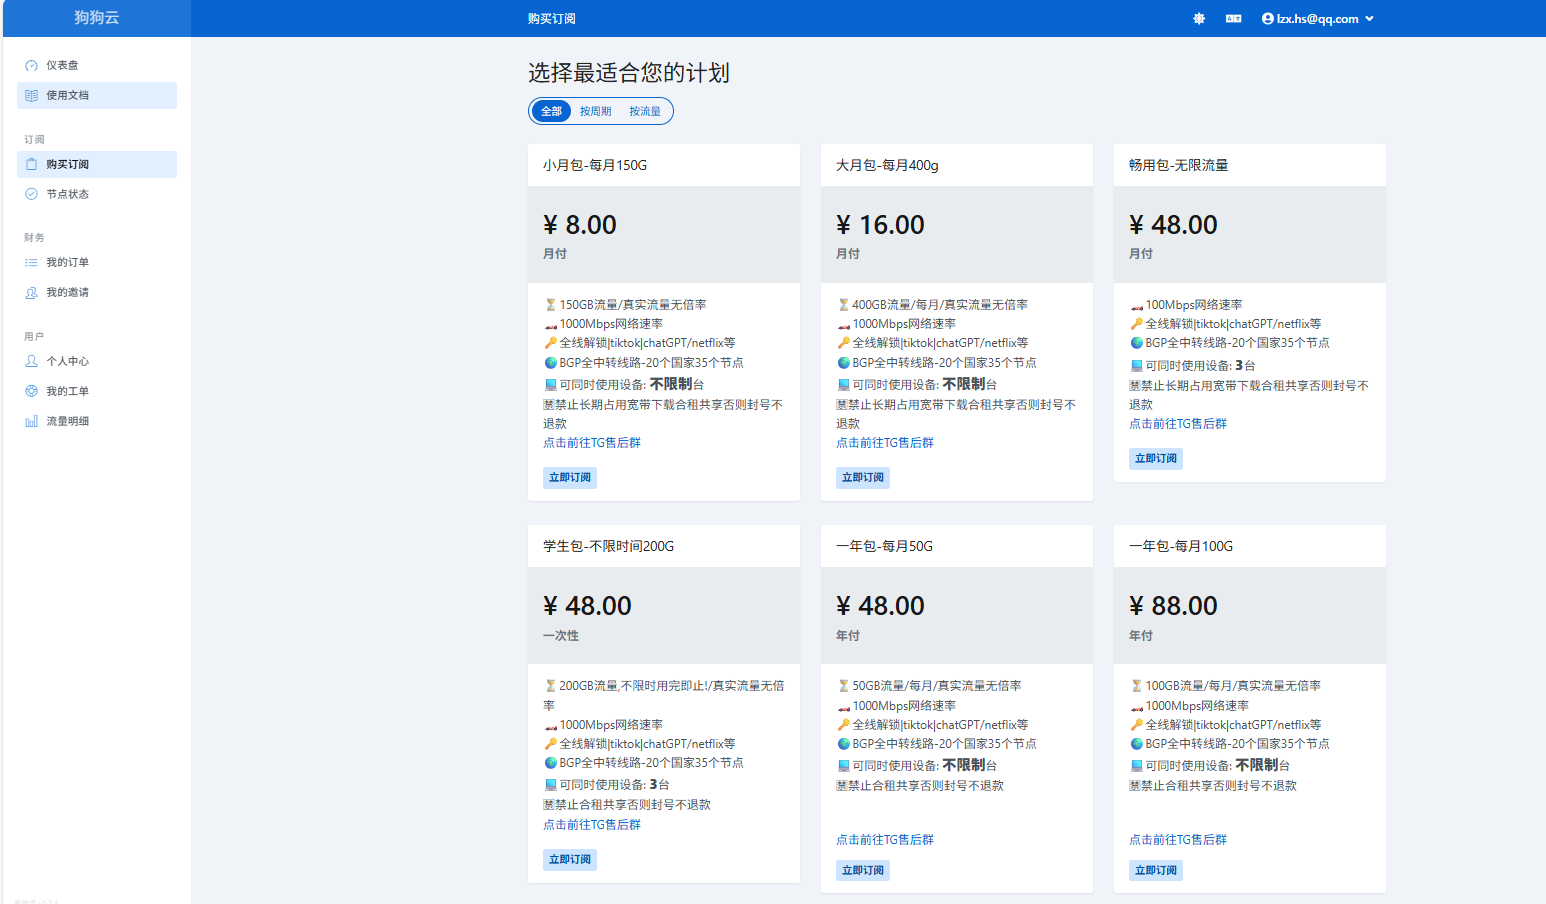Open 流量明细 bar chart icon
The width and height of the screenshot is (1546, 904).
click(32, 422)
